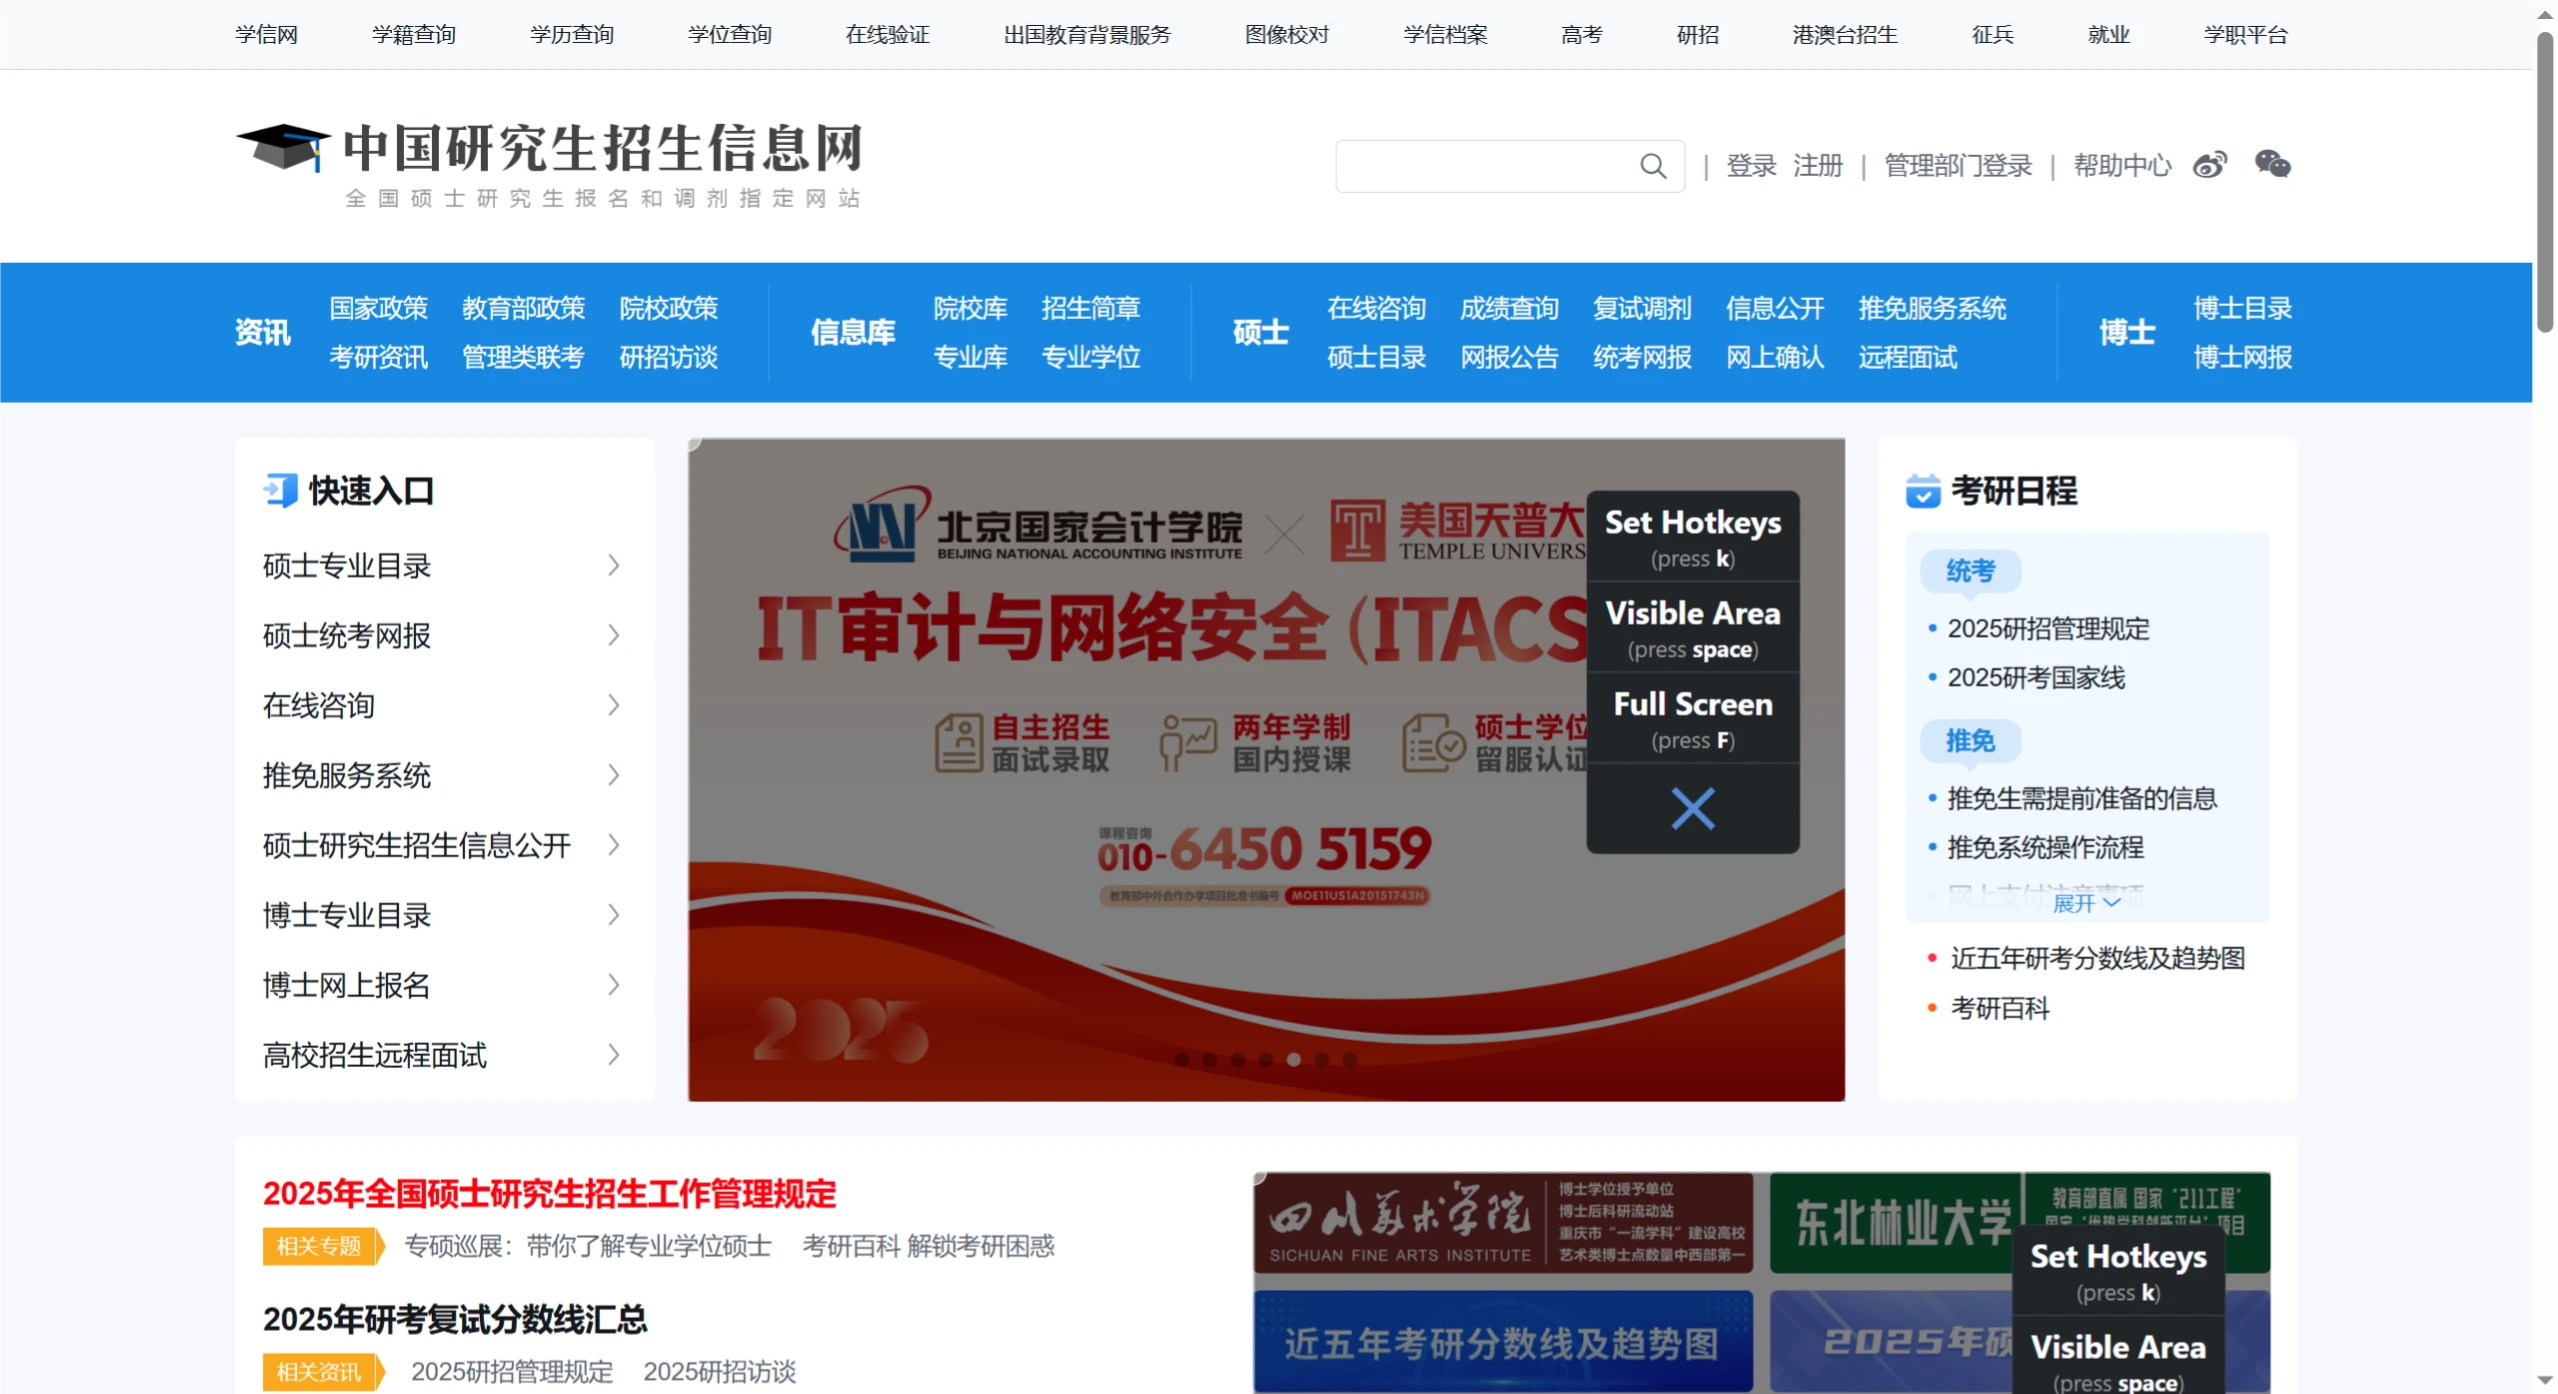
Task: Click the page vertical scrollbar thumb
Action: point(2545,182)
